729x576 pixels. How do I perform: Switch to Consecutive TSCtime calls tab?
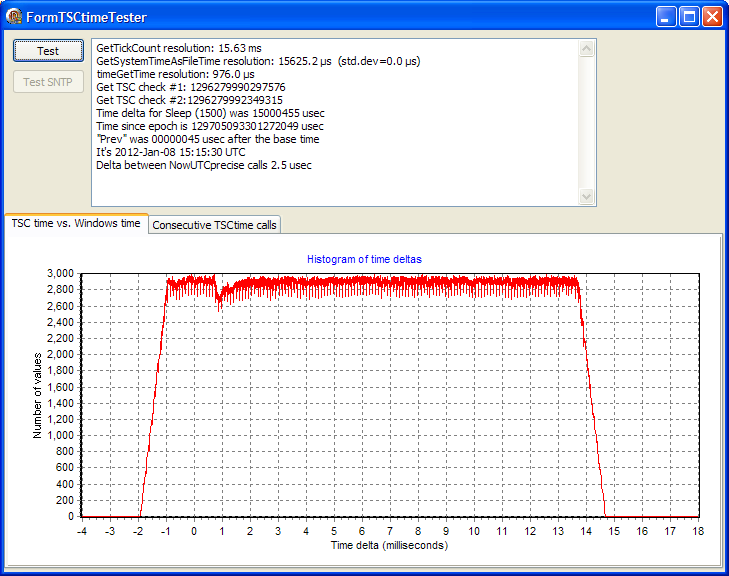(x=214, y=225)
